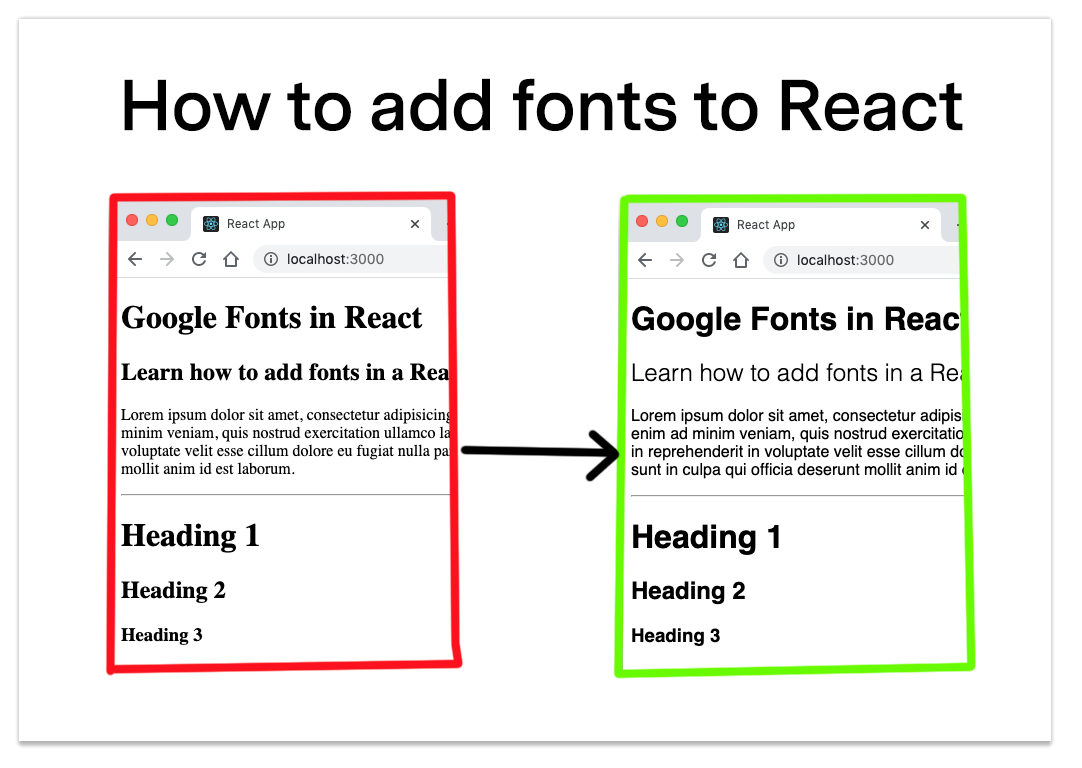
Task: Click red close button of right window
Action: [642, 221]
